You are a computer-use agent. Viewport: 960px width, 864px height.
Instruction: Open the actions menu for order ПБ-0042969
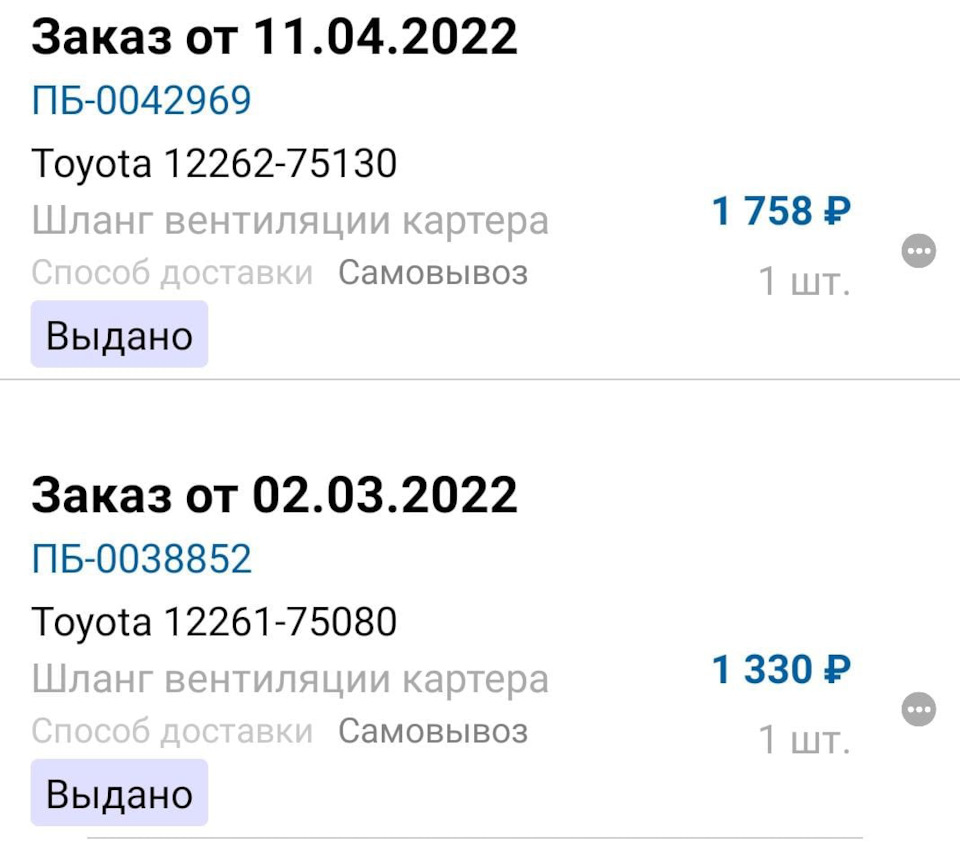[919, 252]
